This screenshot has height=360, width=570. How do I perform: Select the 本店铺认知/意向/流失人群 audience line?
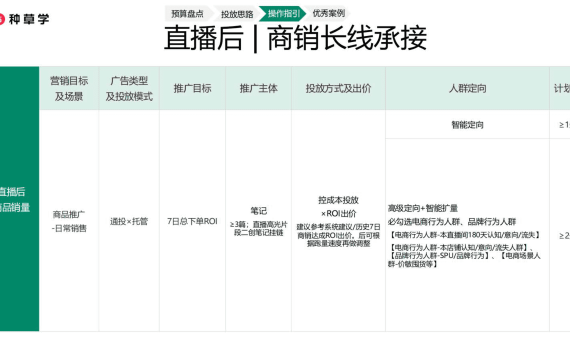tap(460, 247)
